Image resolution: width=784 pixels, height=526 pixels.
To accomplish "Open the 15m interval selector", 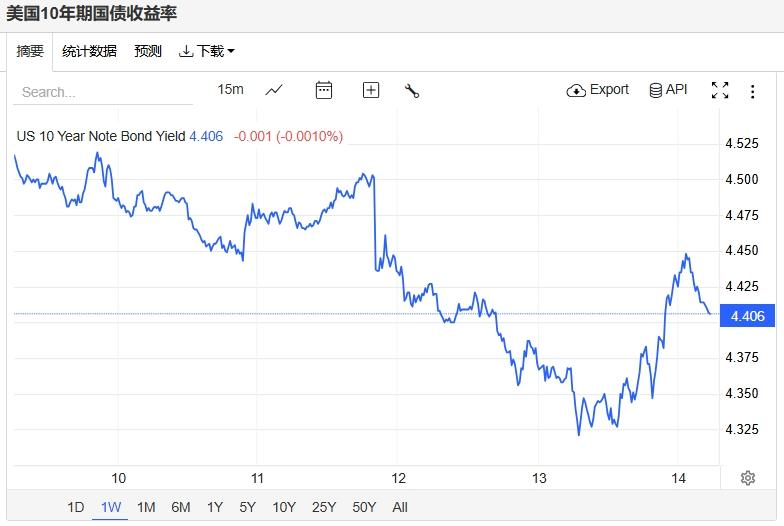I will pyautogui.click(x=230, y=90).
